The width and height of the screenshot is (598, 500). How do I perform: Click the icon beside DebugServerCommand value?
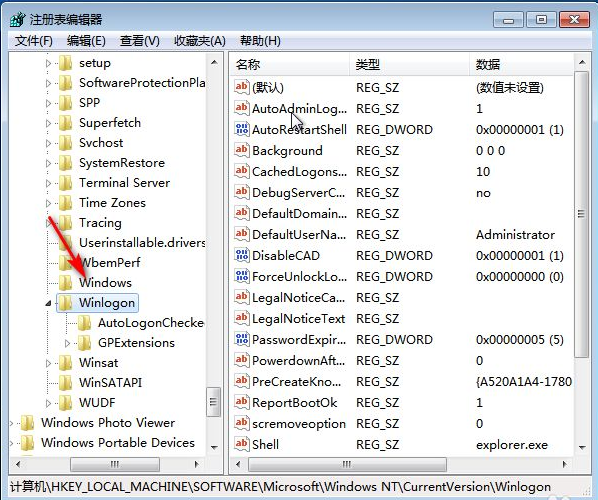(242, 192)
